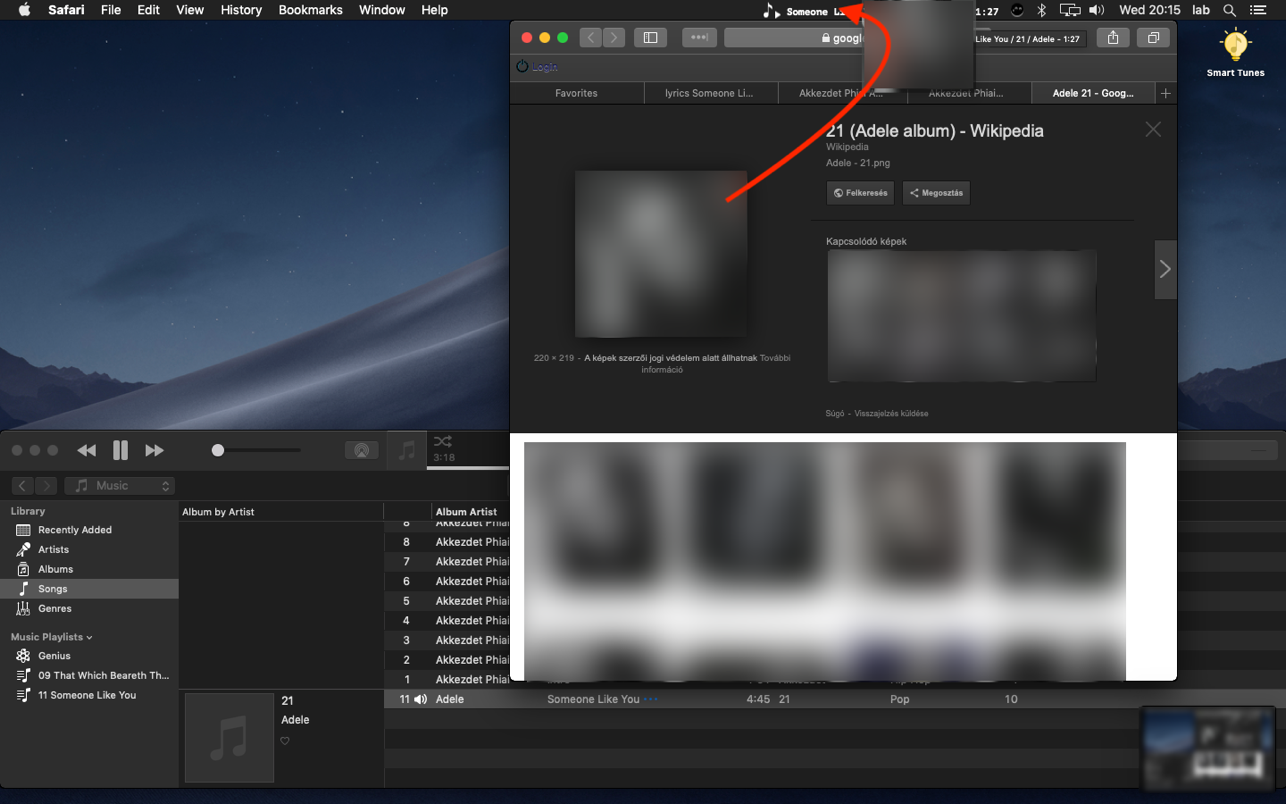1286x804 pixels.
Task: Click Safari share button
Action: (1113, 38)
